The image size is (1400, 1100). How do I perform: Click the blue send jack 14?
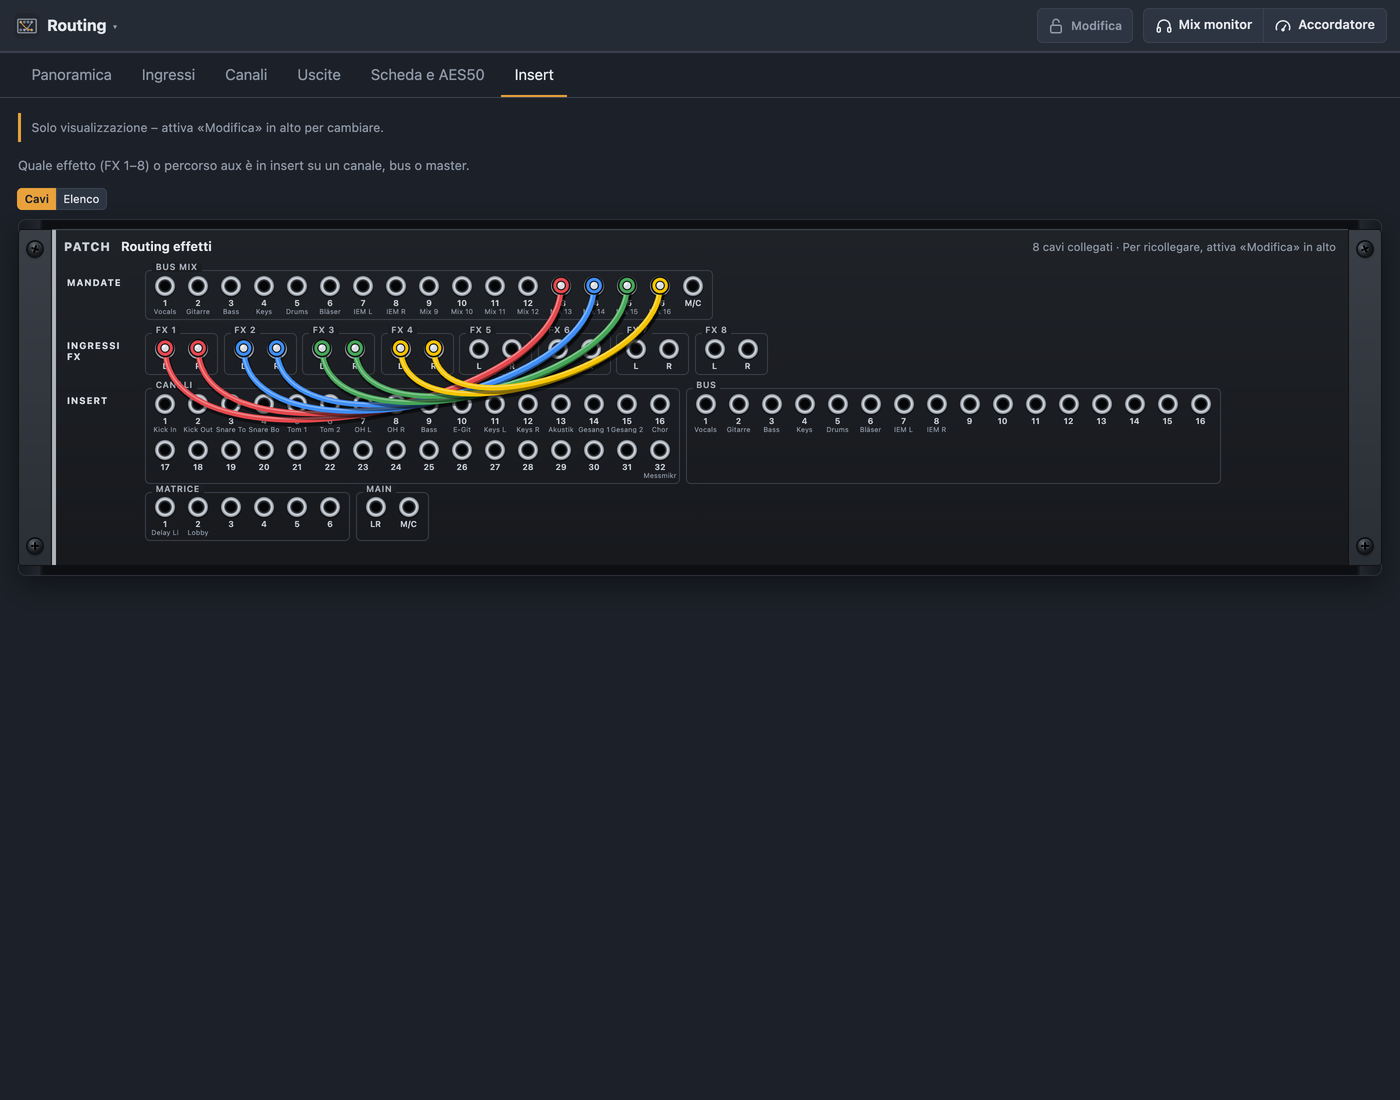[x=594, y=286]
